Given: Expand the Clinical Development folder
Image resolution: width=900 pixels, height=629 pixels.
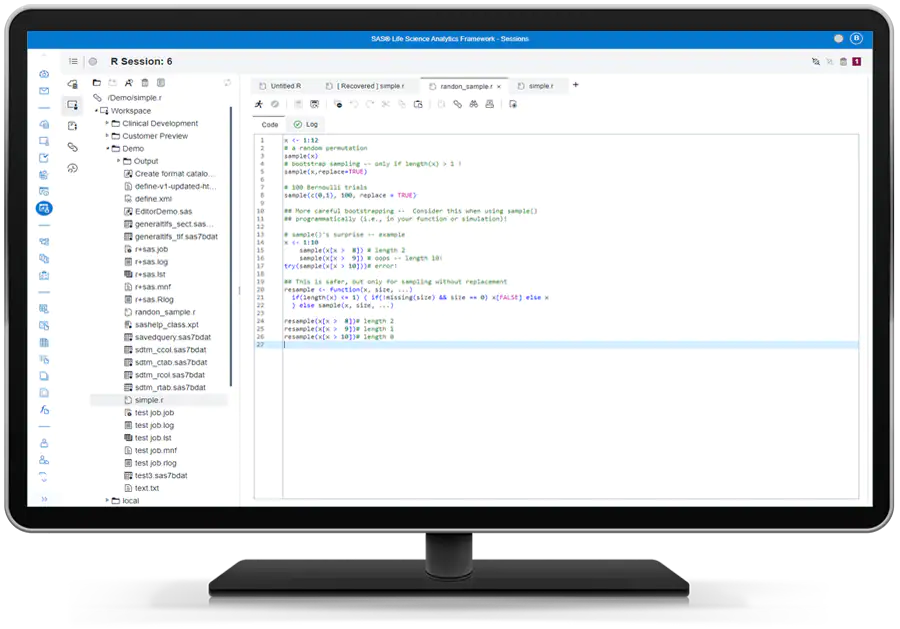Looking at the screenshot, I should 107,123.
